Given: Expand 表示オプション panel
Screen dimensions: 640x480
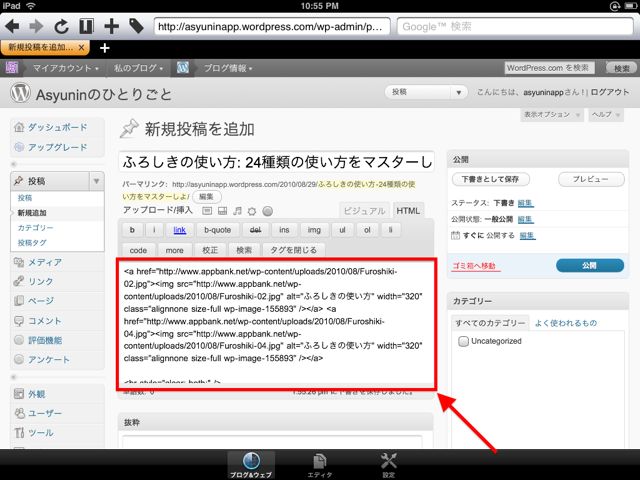Looking at the screenshot, I should click(552, 115).
